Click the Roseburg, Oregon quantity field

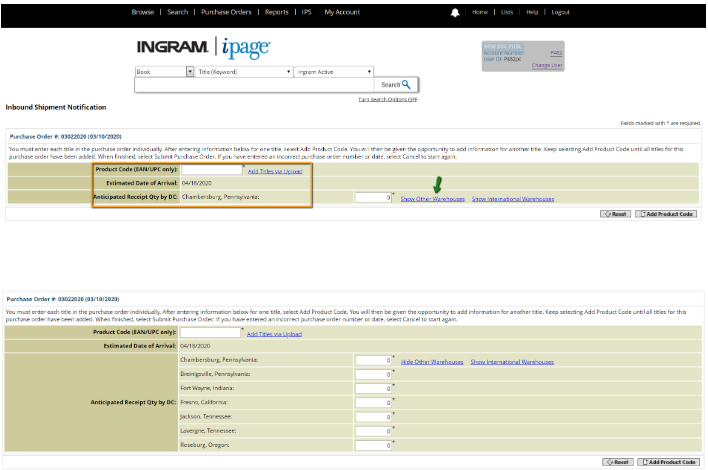tap(373, 446)
